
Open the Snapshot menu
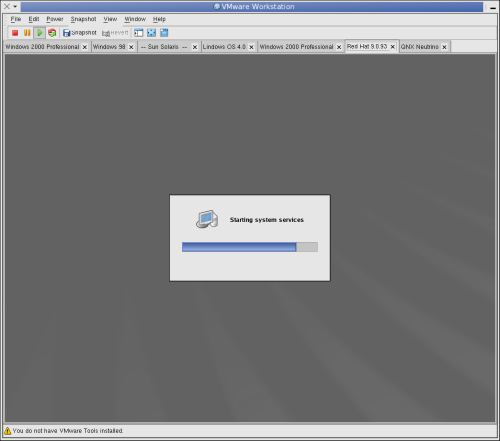pyautogui.click(x=83, y=19)
